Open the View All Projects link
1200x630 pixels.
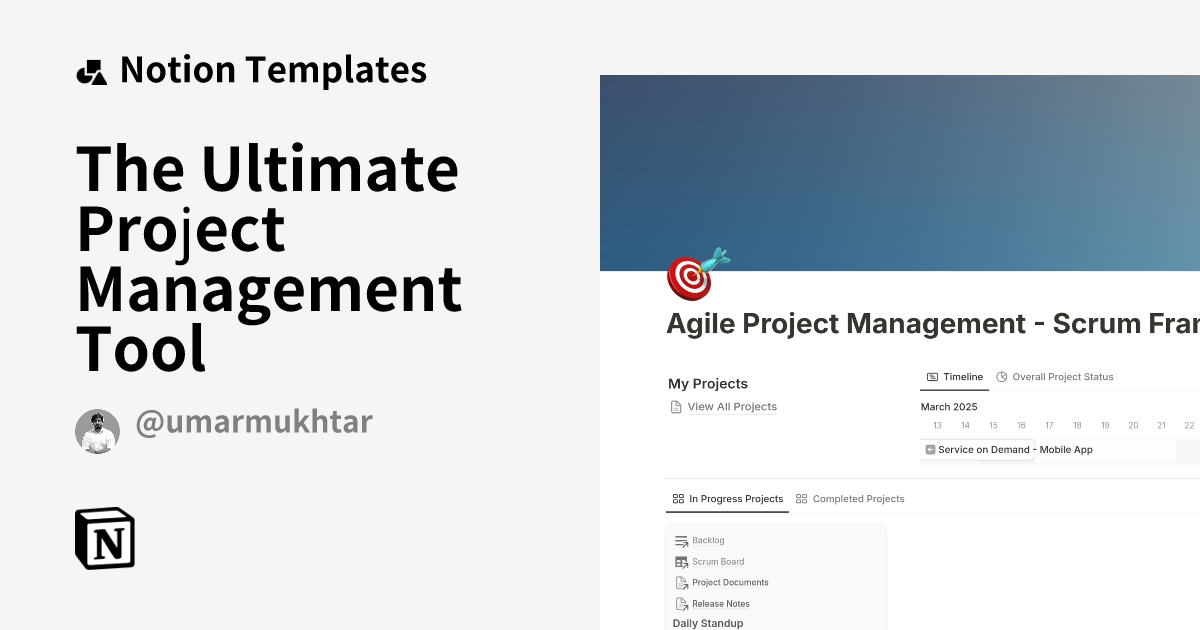click(x=731, y=407)
